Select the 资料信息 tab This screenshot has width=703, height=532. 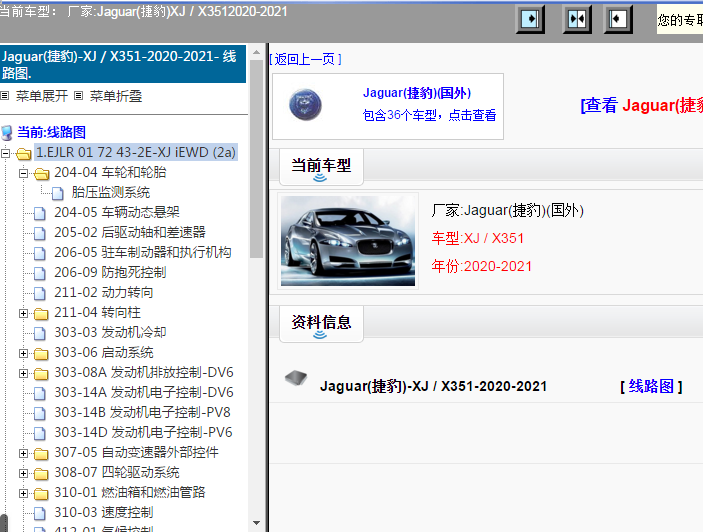point(321,324)
